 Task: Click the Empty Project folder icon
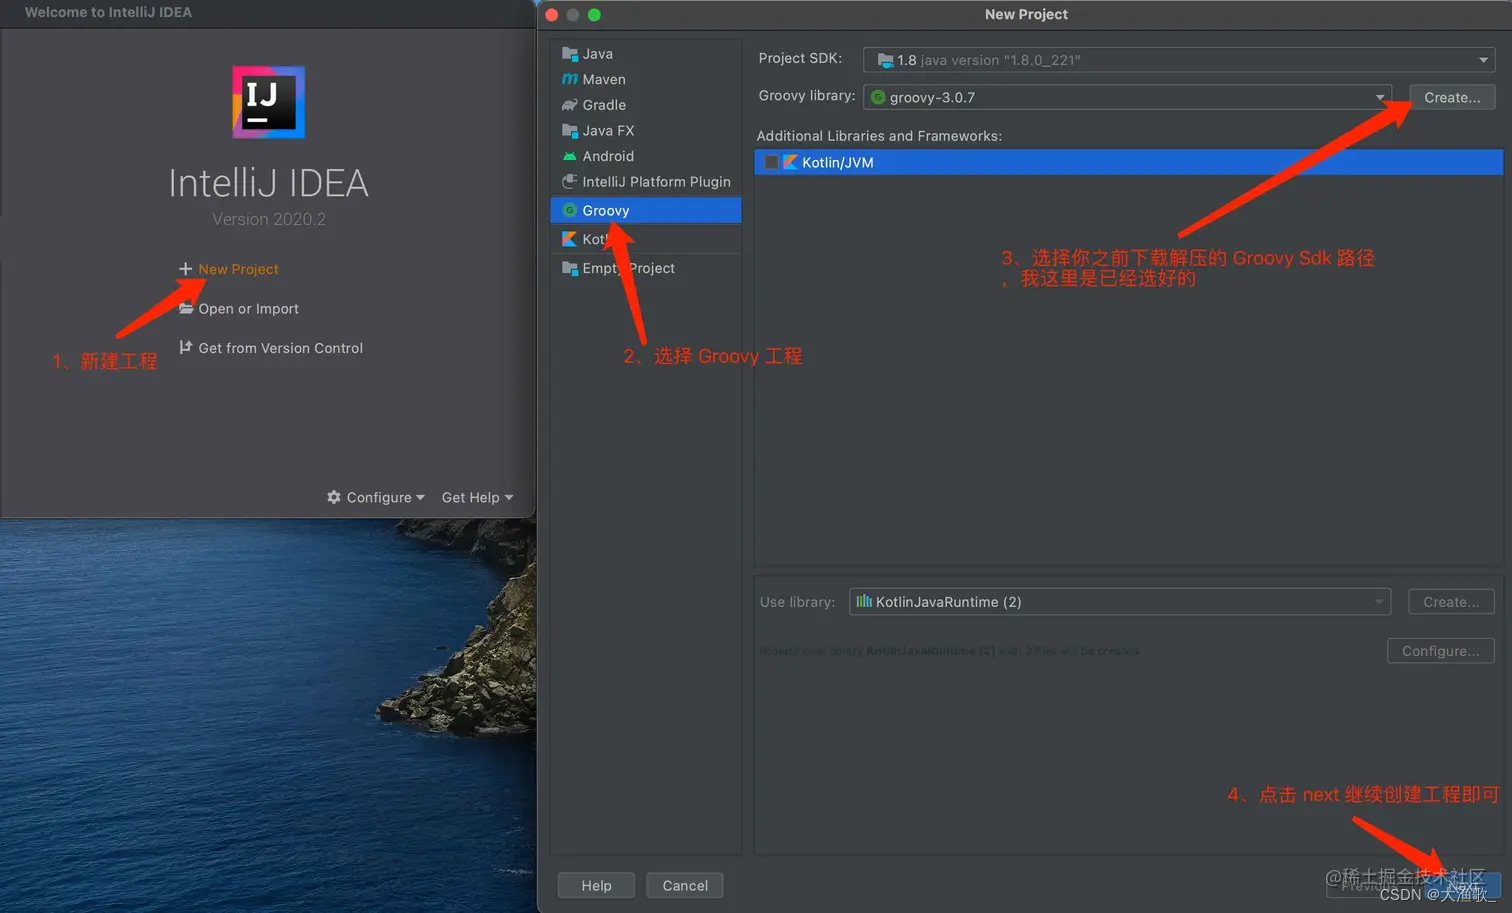click(x=570, y=268)
